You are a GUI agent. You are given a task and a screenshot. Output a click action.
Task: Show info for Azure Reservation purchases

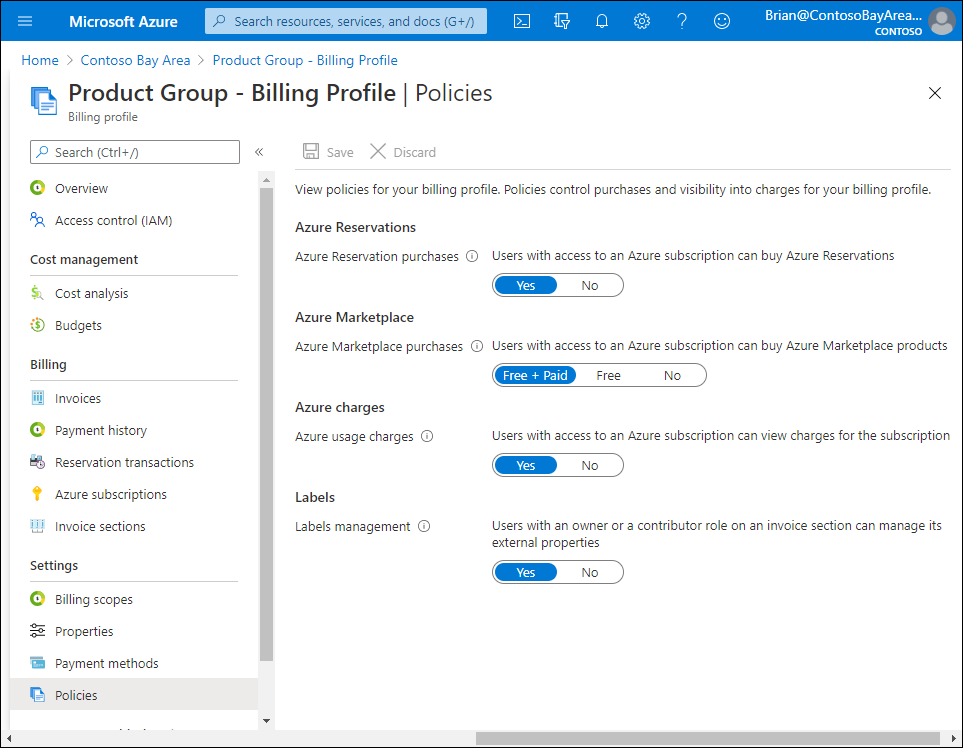(472, 256)
